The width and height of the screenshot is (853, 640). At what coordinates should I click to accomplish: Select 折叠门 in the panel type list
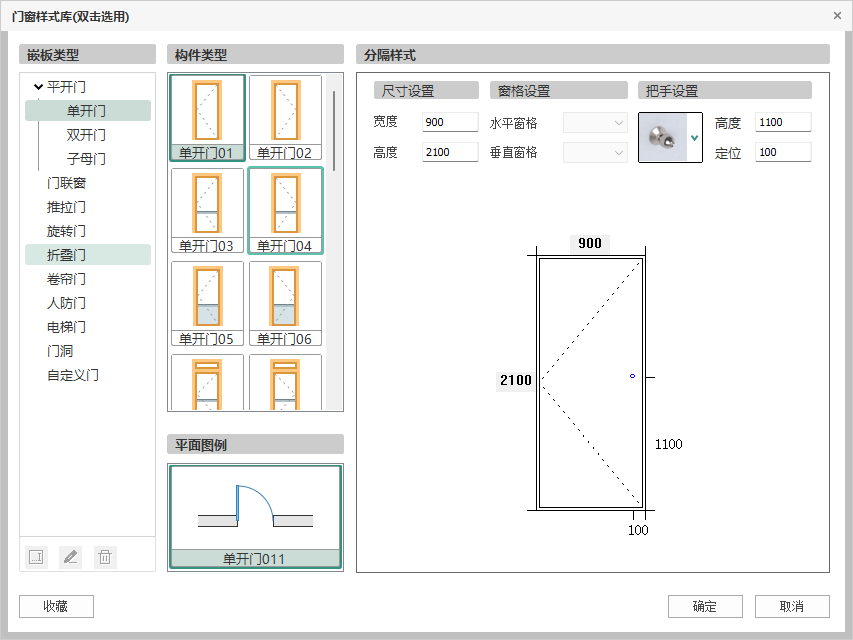(x=88, y=255)
